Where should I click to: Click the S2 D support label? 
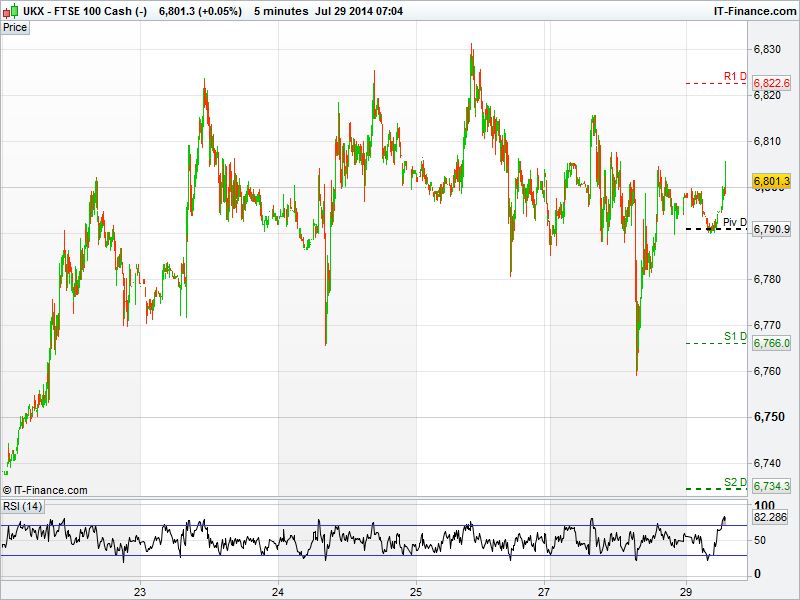click(x=735, y=482)
